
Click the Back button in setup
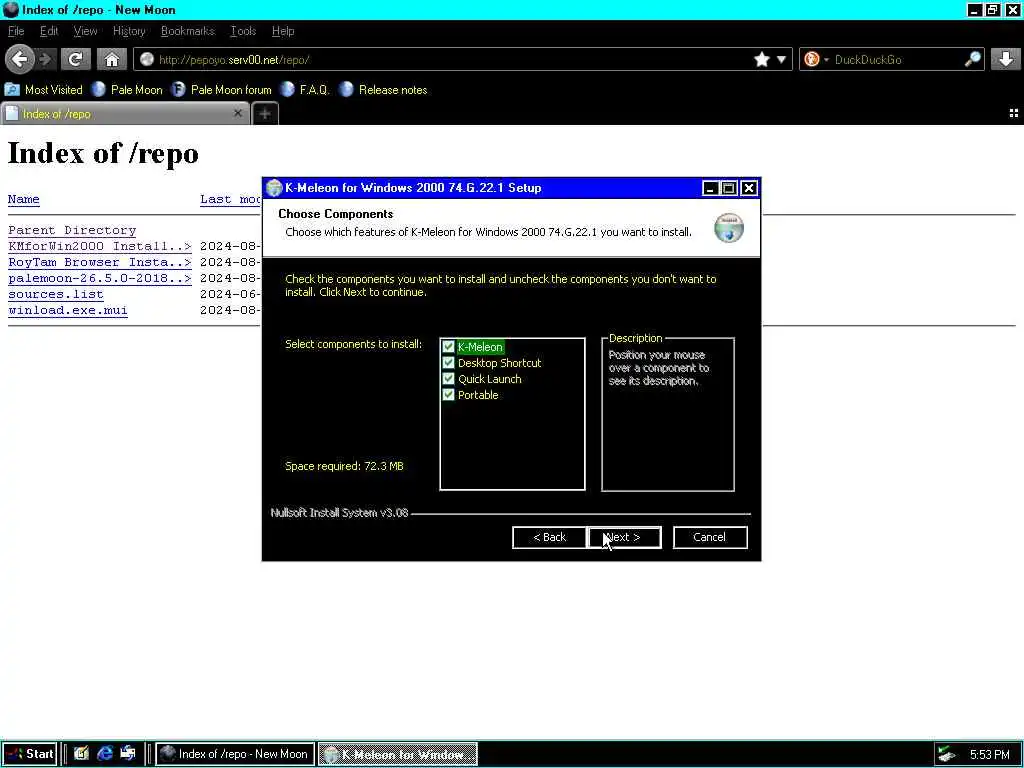coord(549,537)
